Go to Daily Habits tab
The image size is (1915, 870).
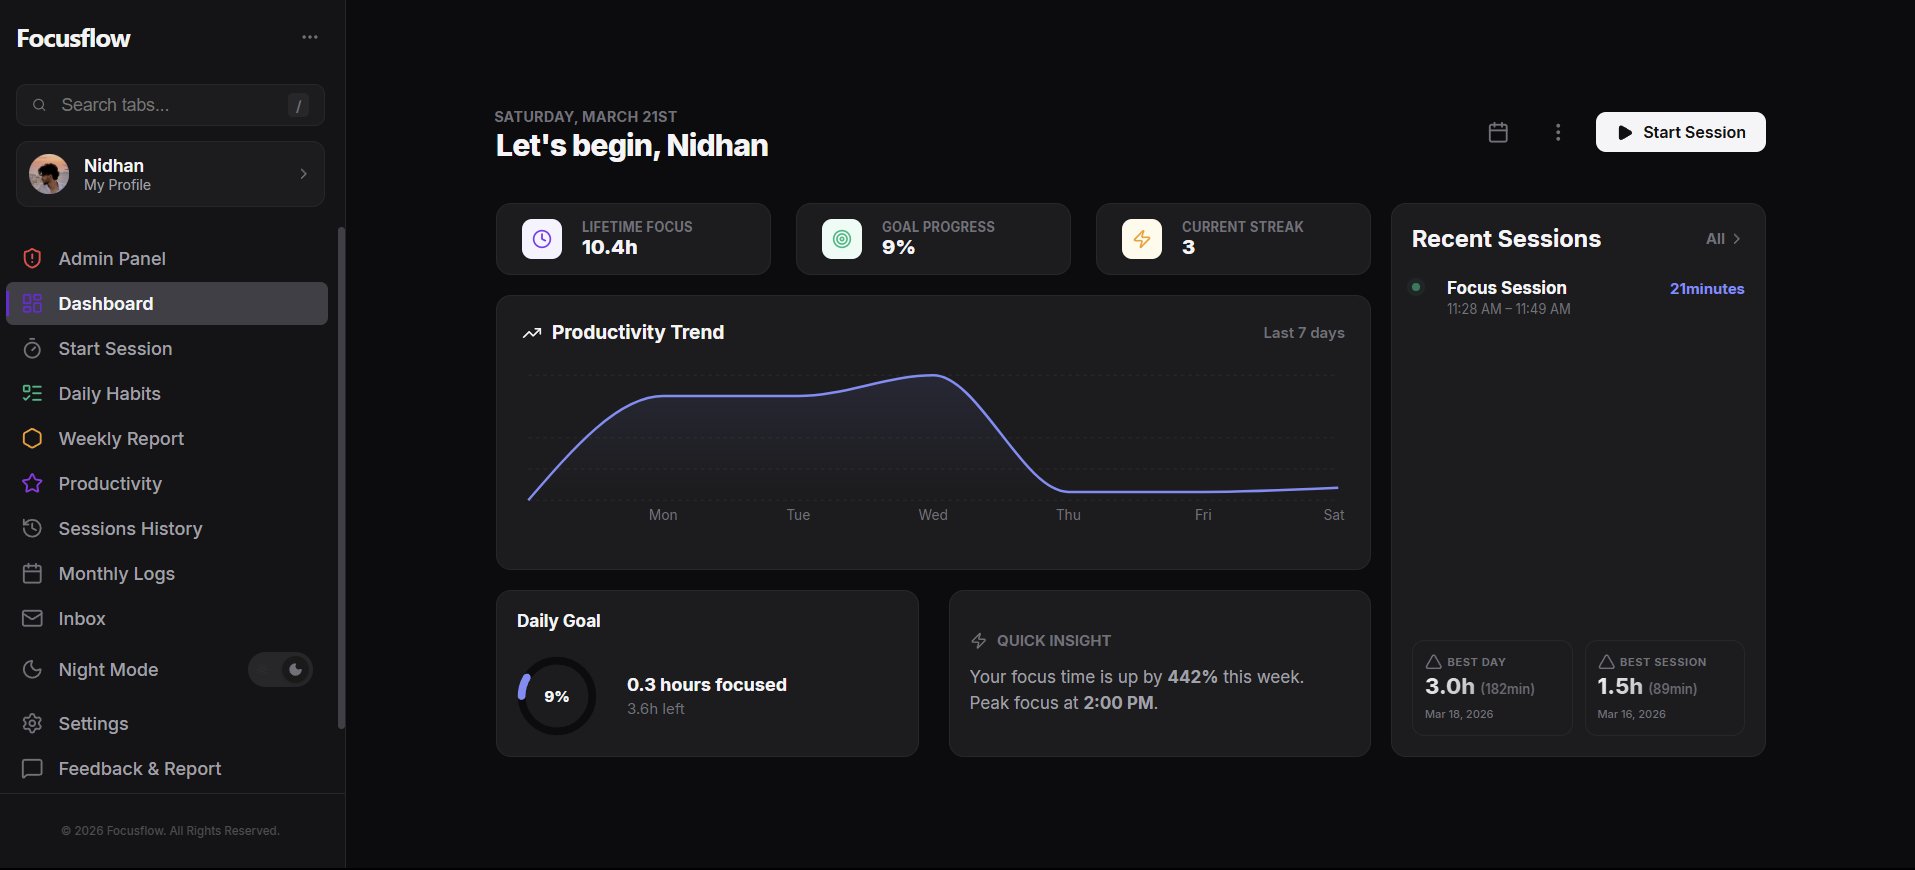point(109,394)
